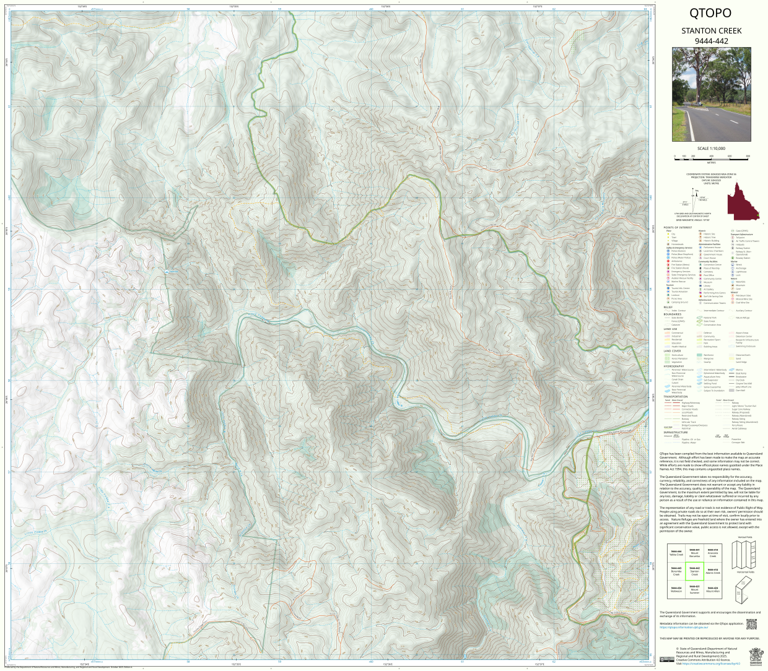Screen dimensions: 768x671
Task: Click the Queensland Government coat of arms
Action: [x=755, y=656]
